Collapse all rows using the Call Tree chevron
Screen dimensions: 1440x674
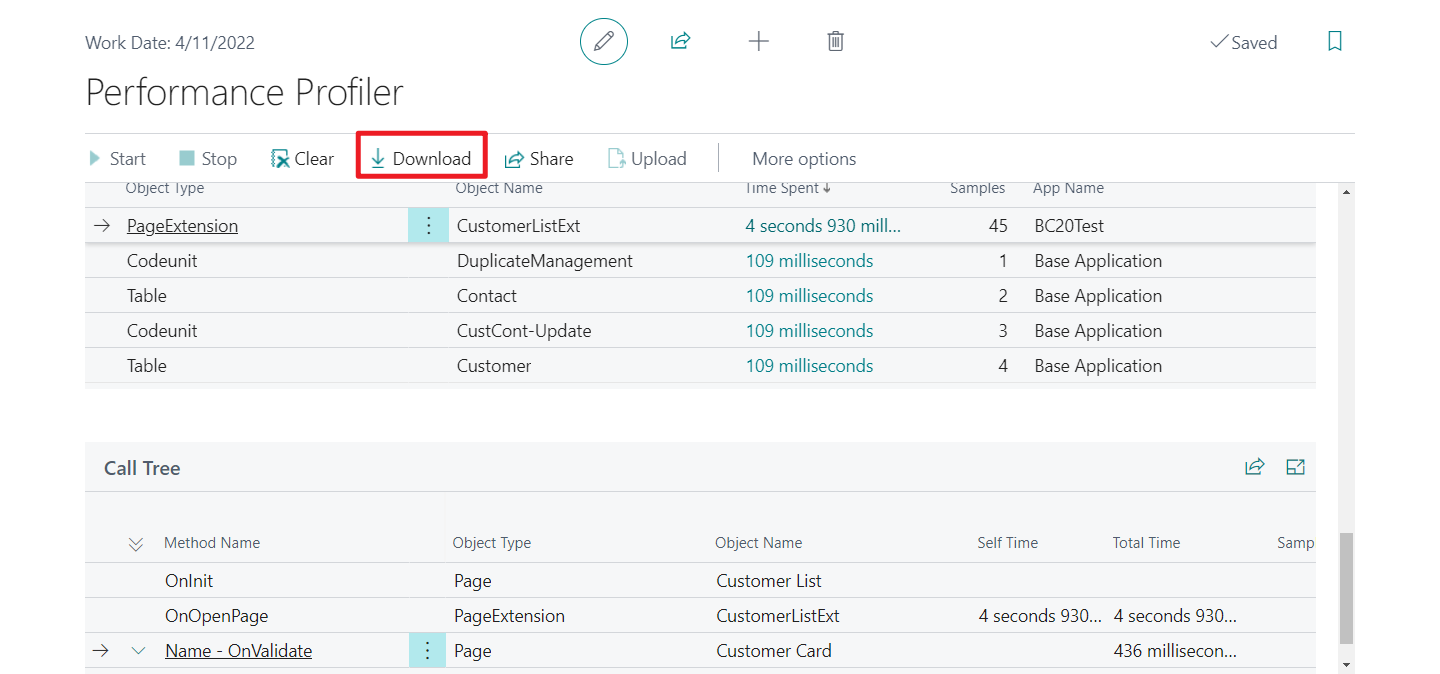136,543
